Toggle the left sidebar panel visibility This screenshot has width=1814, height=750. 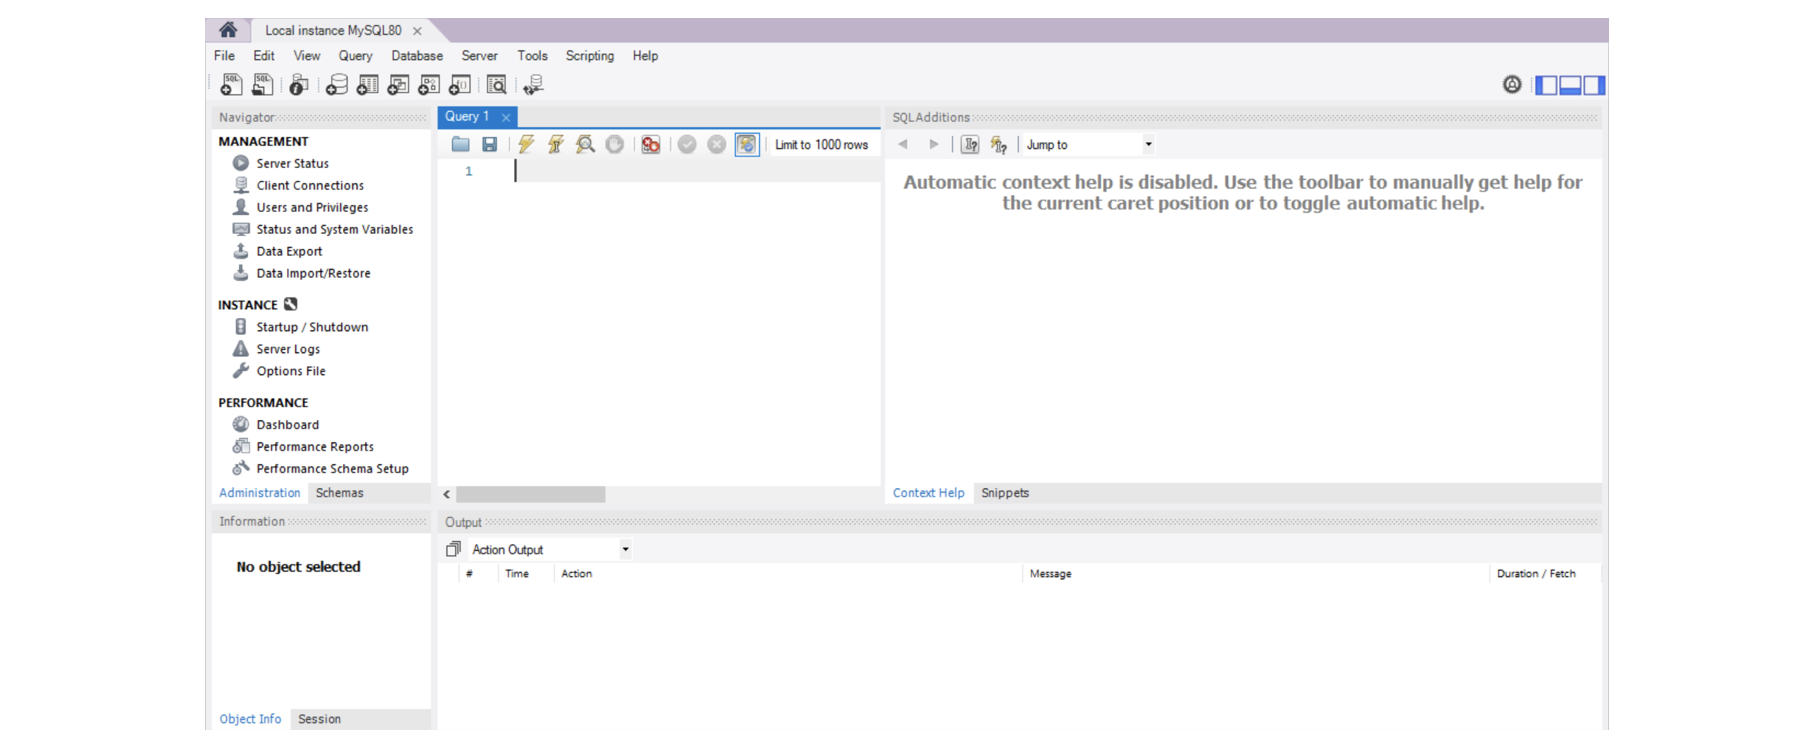click(1546, 86)
